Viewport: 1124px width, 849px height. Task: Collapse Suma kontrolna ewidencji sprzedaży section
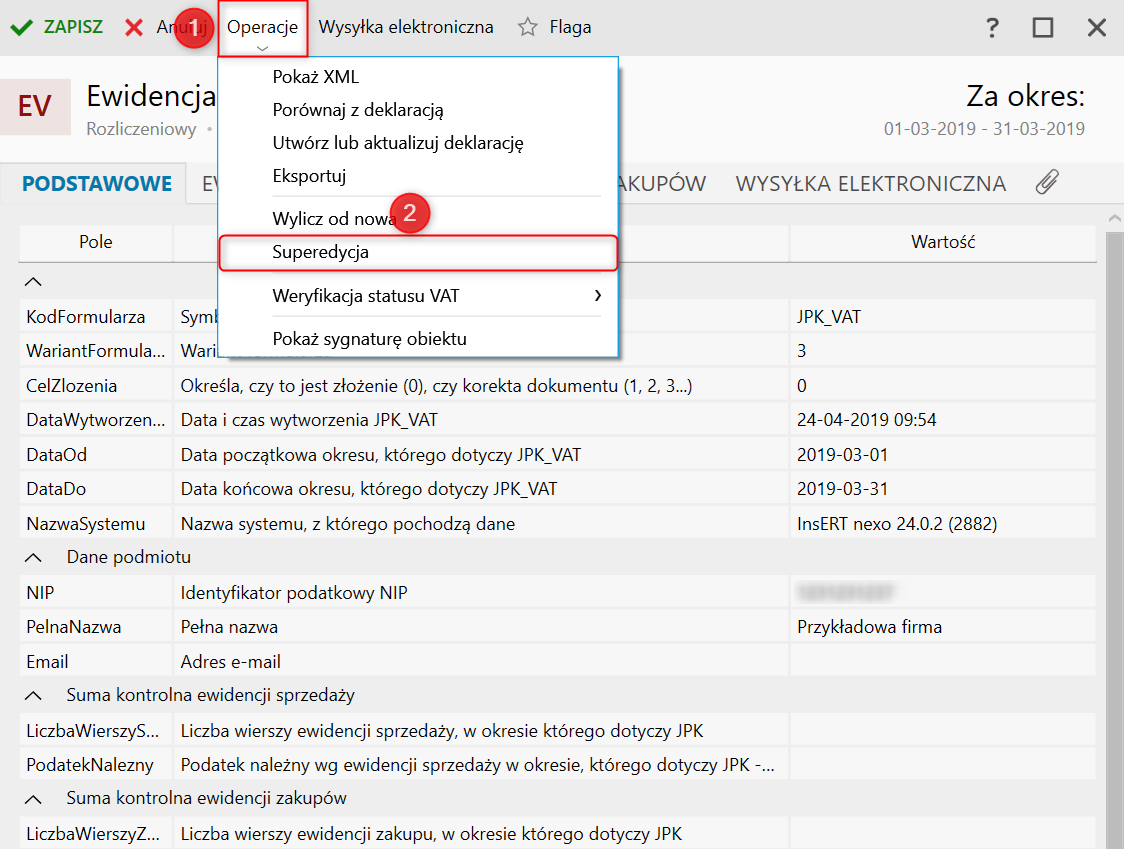pos(34,695)
